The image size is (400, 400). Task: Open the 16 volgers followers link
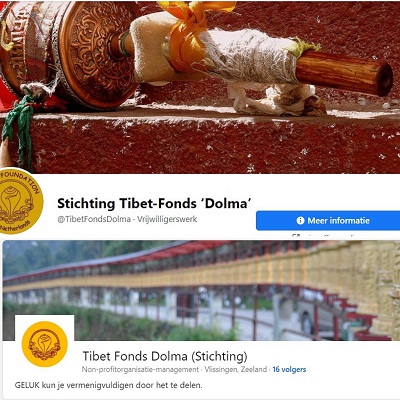[x=289, y=369]
